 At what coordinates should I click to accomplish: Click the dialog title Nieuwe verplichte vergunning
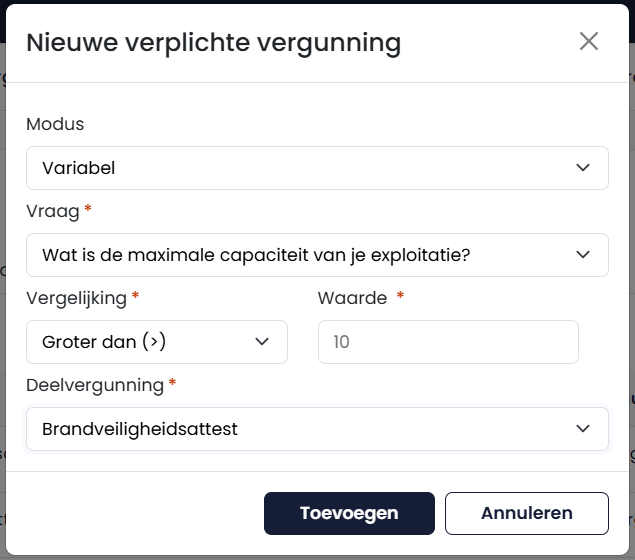coord(213,43)
